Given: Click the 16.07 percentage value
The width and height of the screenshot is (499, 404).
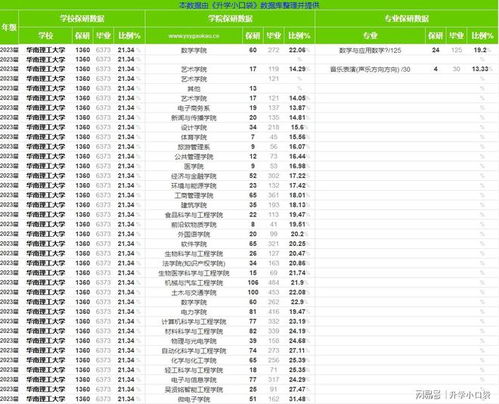Looking at the screenshot, I should click(x=297, y=147).
